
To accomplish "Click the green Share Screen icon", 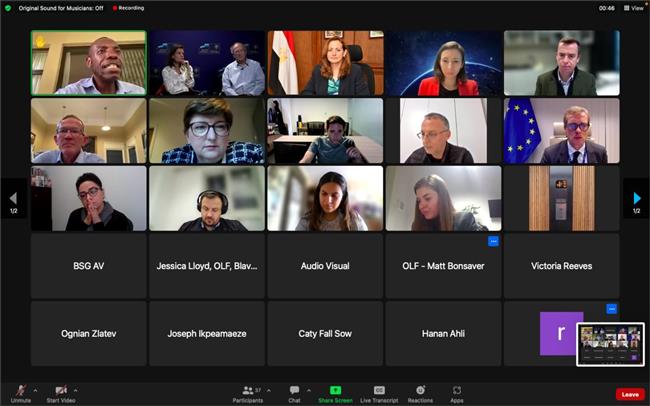I will click(x=335, y=390).
